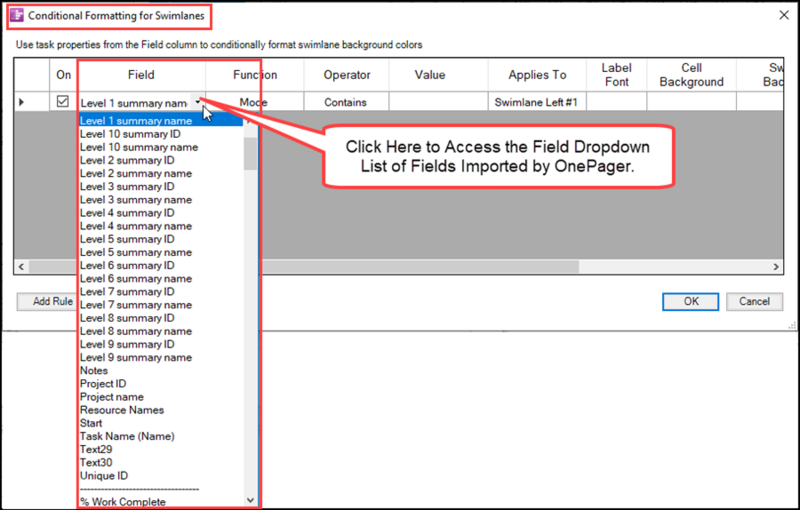The width and height of the screenshot is (800, 510).
Task: Open the Operator cell showing Contains
Action: [x=346, y=102]
